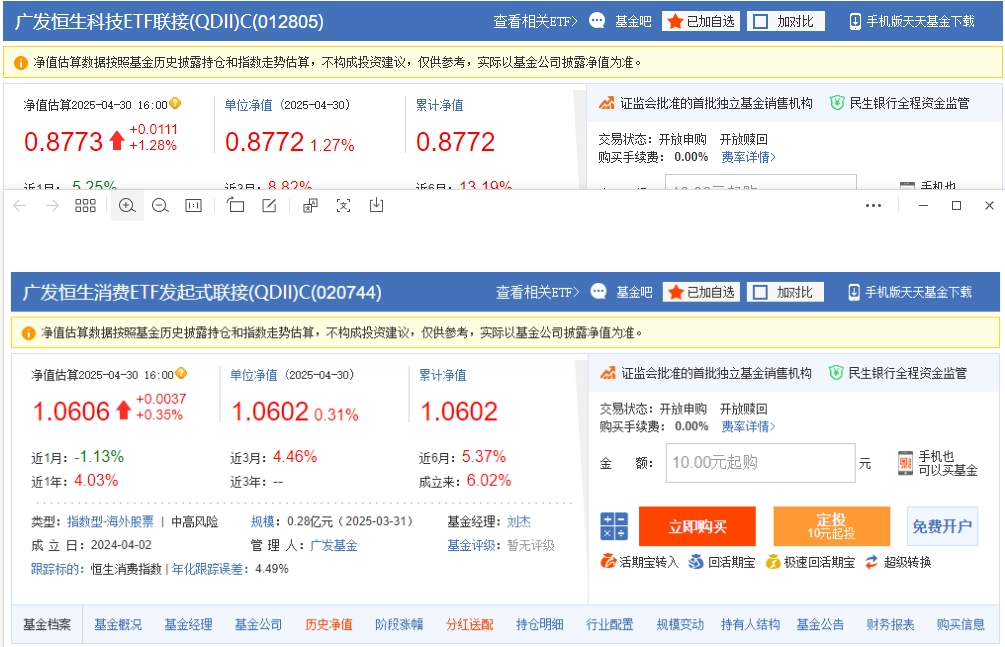Click 累计净值 link in 020744 panel
The image size is (1005, 647).
click(443, 375)
